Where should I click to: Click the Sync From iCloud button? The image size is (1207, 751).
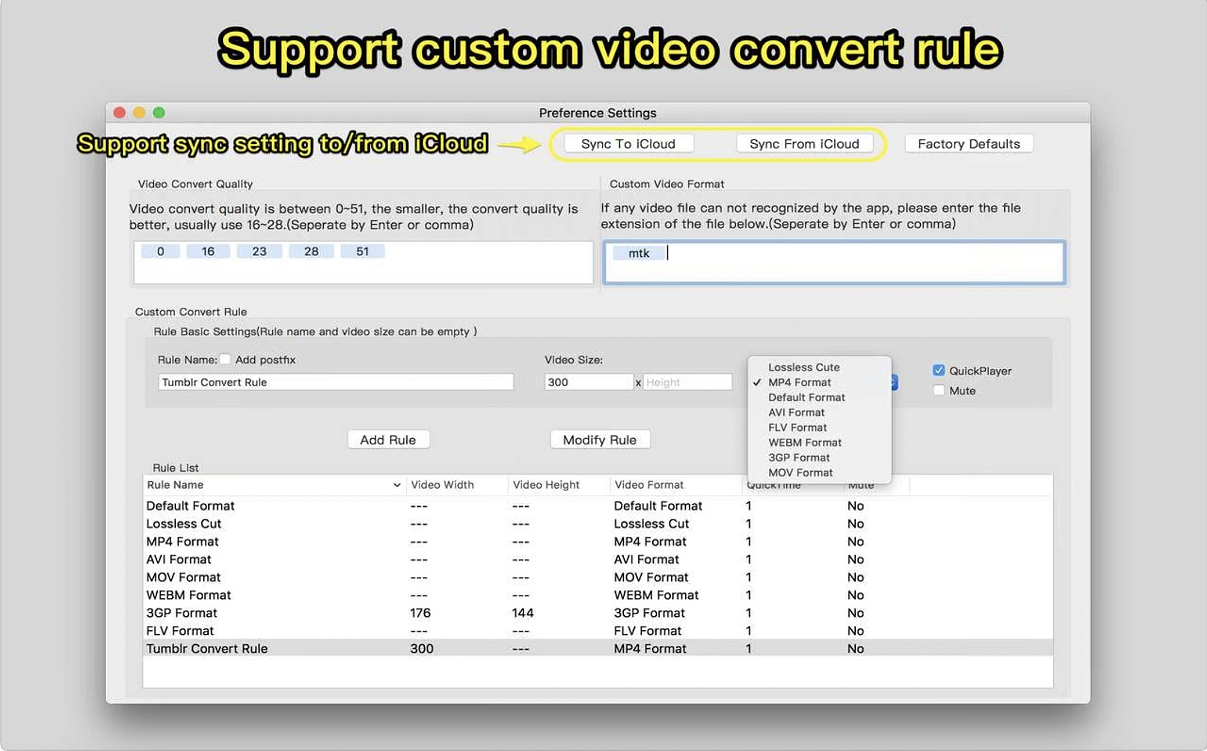coord(804,144)
